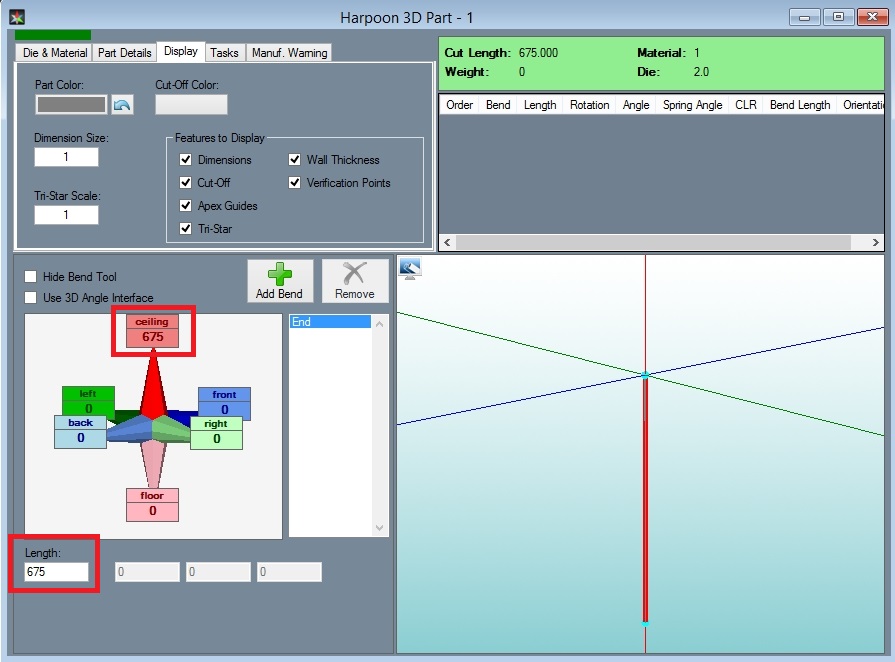Reset part color with the undo arrow icon

click(122, 105)
